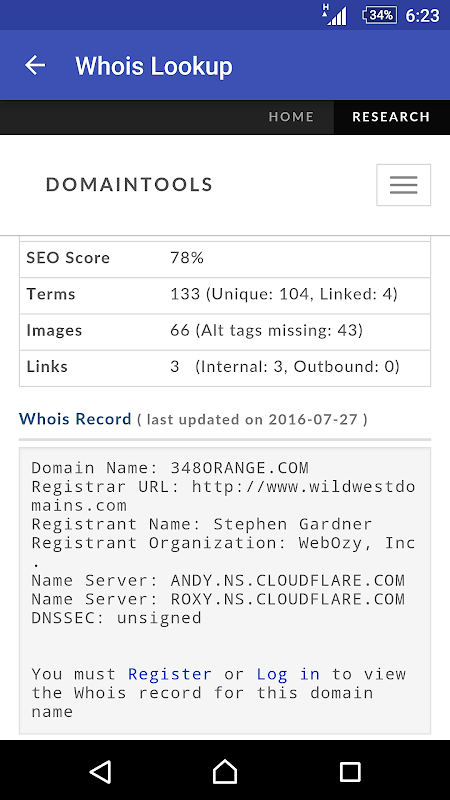The width and height of the screenshot is (450, 800).
Task: Tap the signal strength icon
Action: click(336, 15)
